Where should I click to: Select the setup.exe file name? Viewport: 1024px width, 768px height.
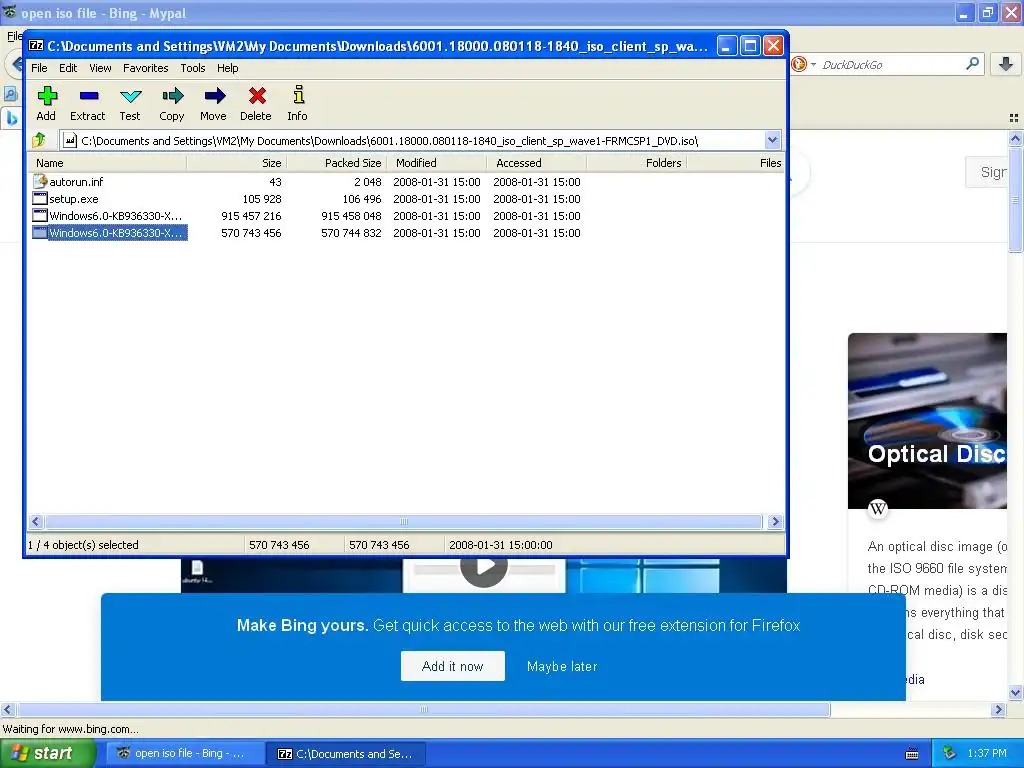click(x=74, y=199)
